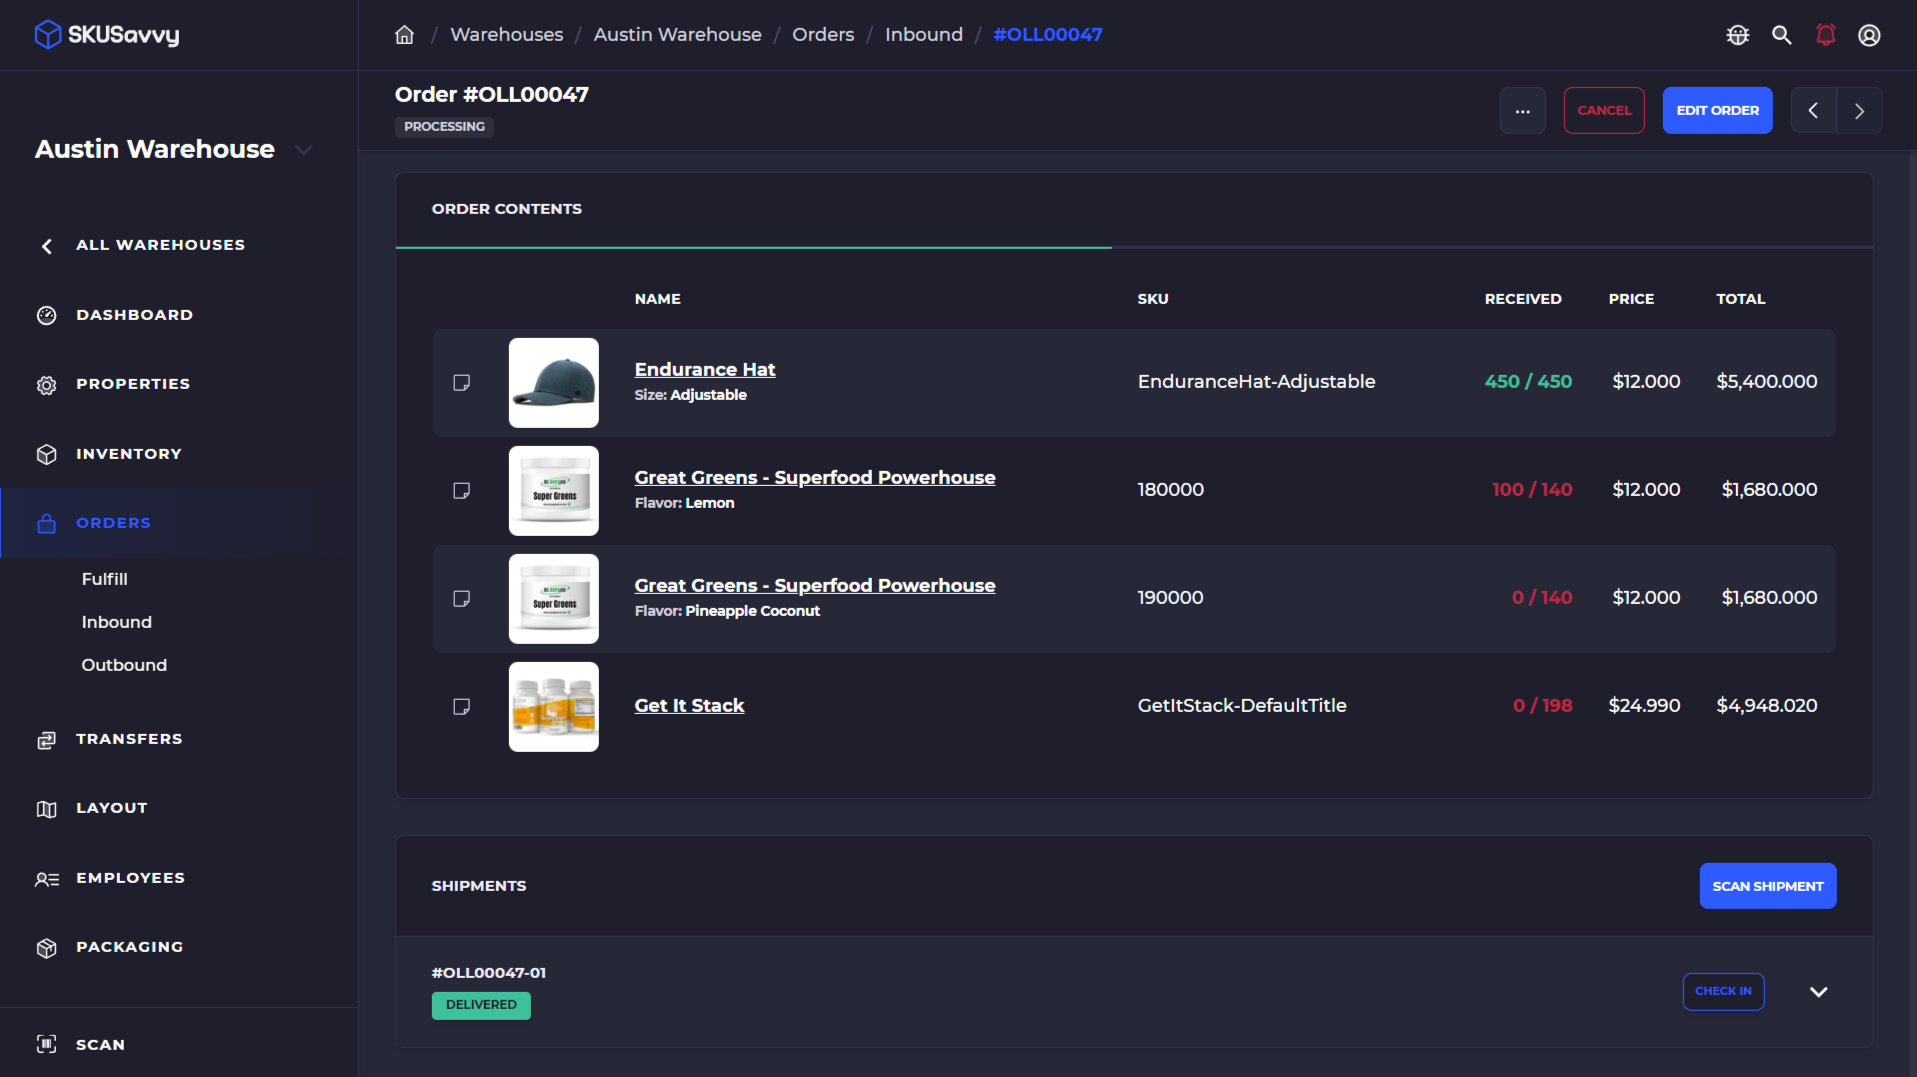1917x1077 pixels.
Task: Open the Endurance Hat product thumbnail
Action: click(x=553, y=382)
